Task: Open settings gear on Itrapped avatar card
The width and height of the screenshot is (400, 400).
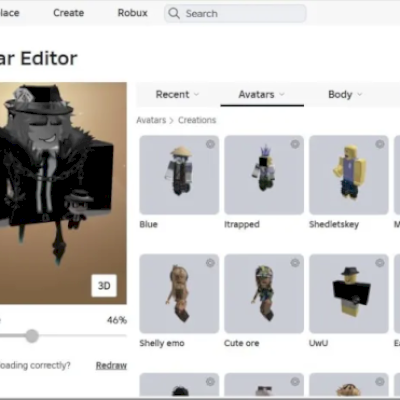Action: point(295,144)
